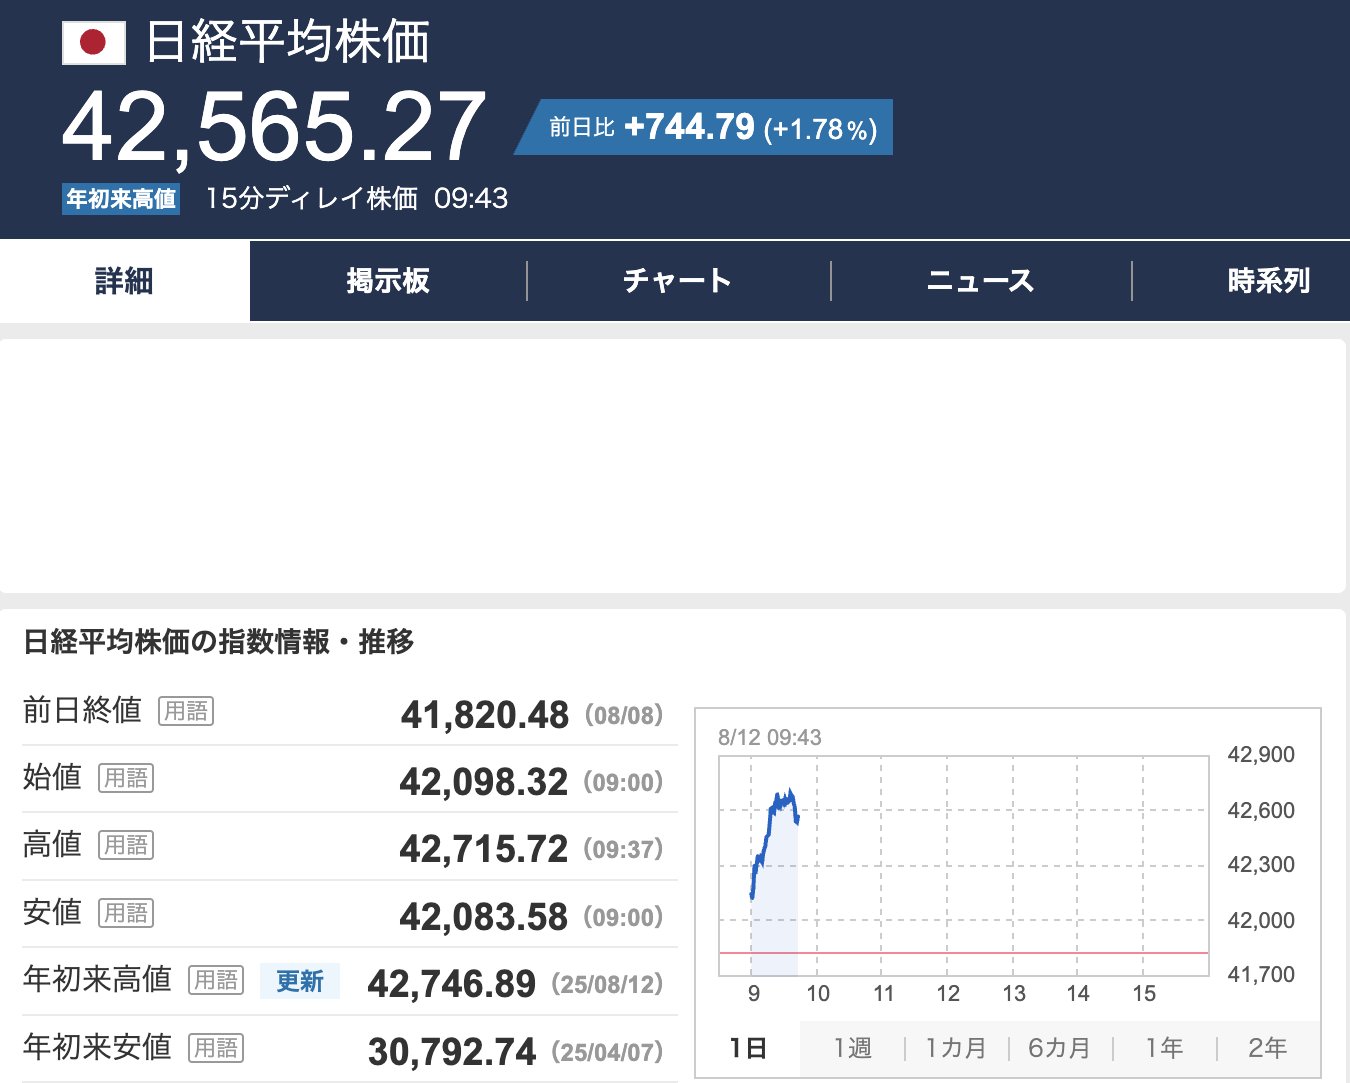
Task: Open 用語 glossary link for 高値
Action: 126,845
